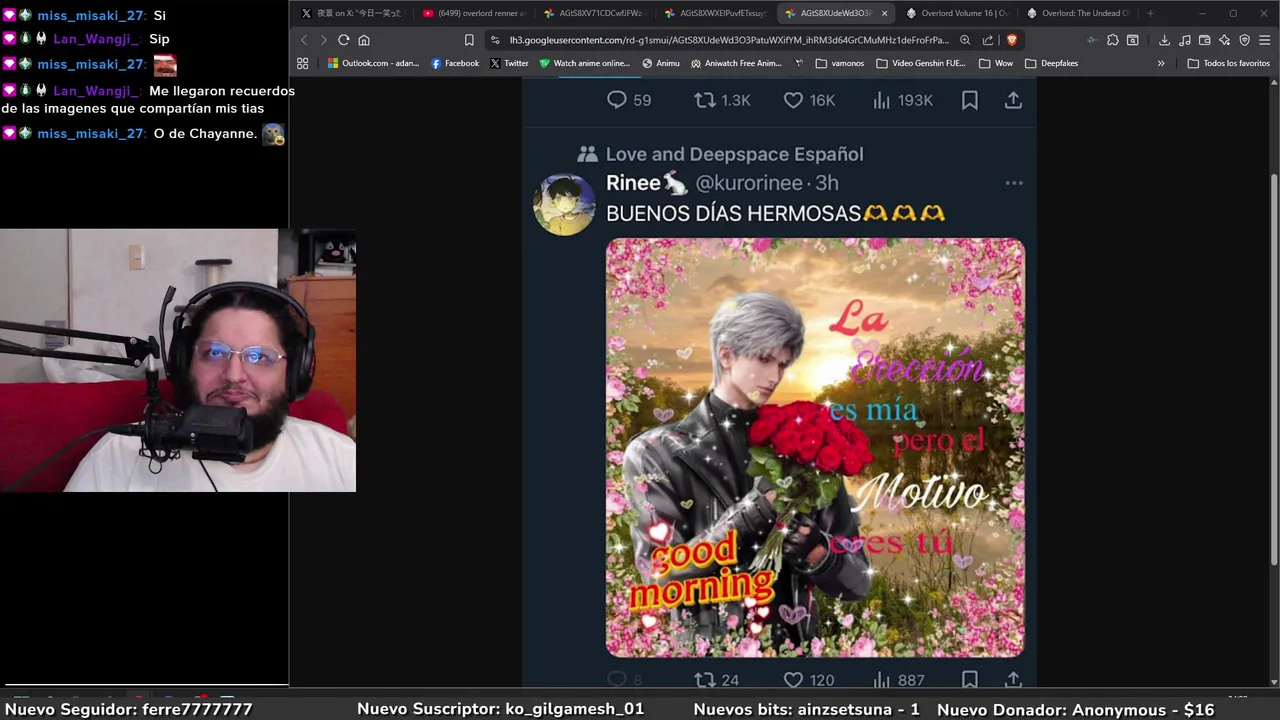The height and width of the screenshot is (720, 1280).
Task: Switch to Overlord: The Undead tab
Action: 1077,13
